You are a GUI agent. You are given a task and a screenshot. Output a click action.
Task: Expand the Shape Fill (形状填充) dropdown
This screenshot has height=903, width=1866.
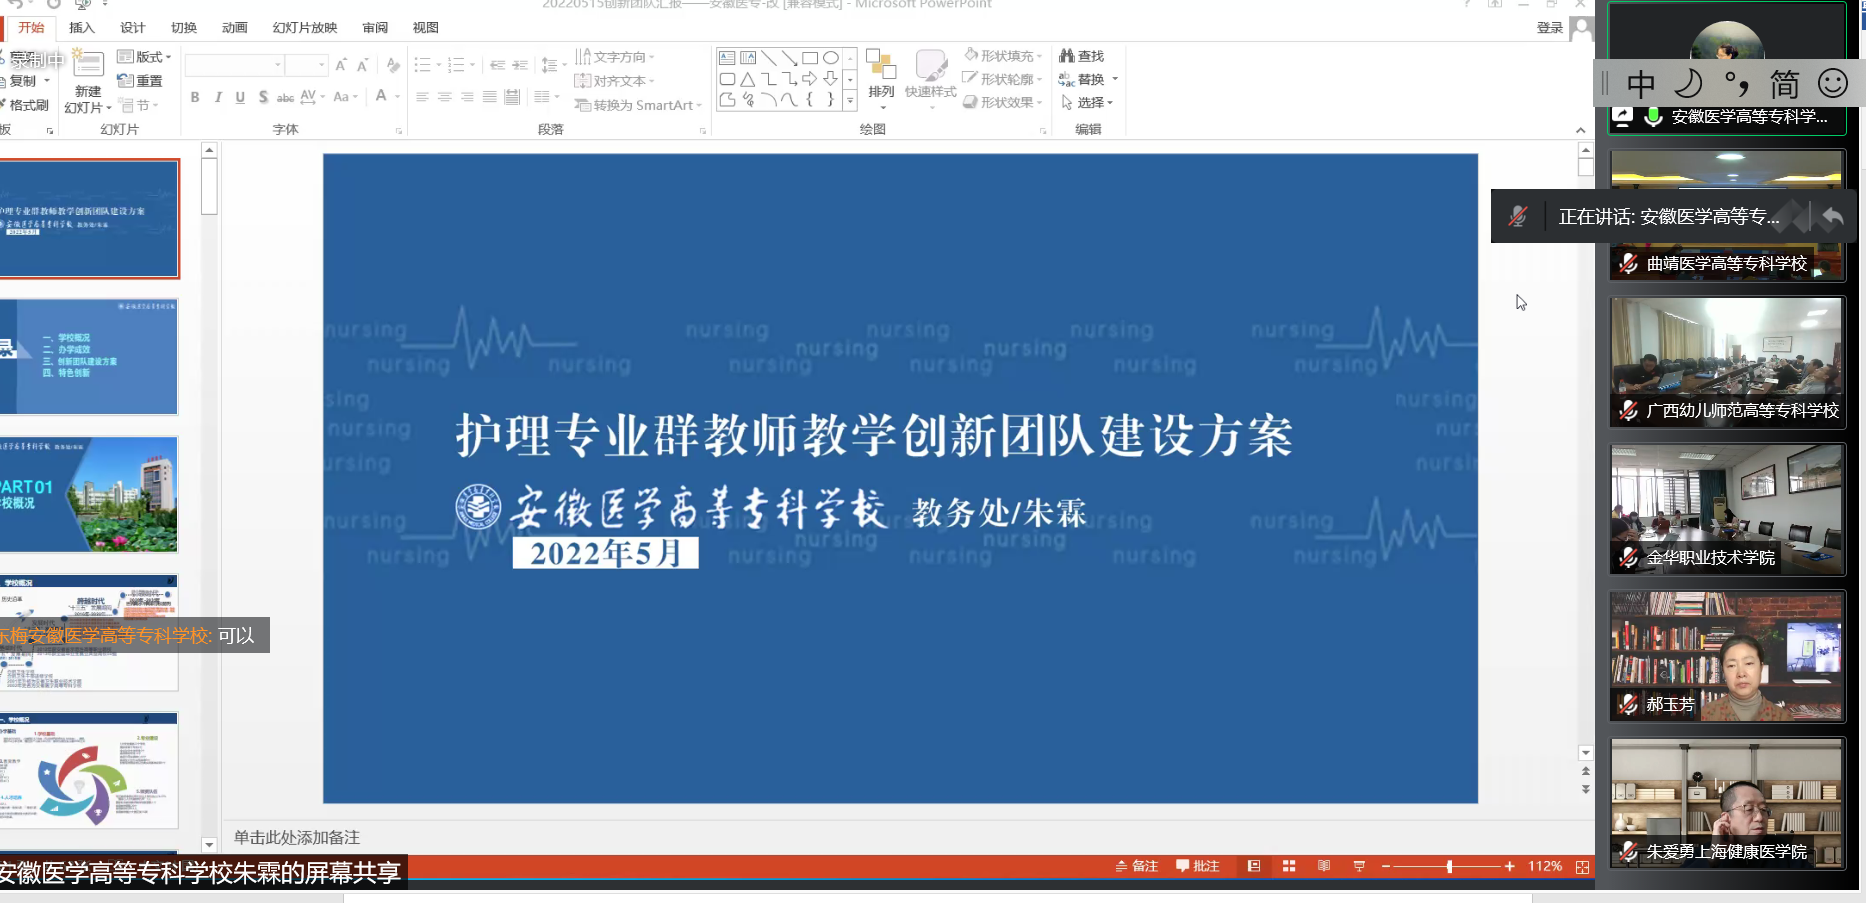(1004, 56)
